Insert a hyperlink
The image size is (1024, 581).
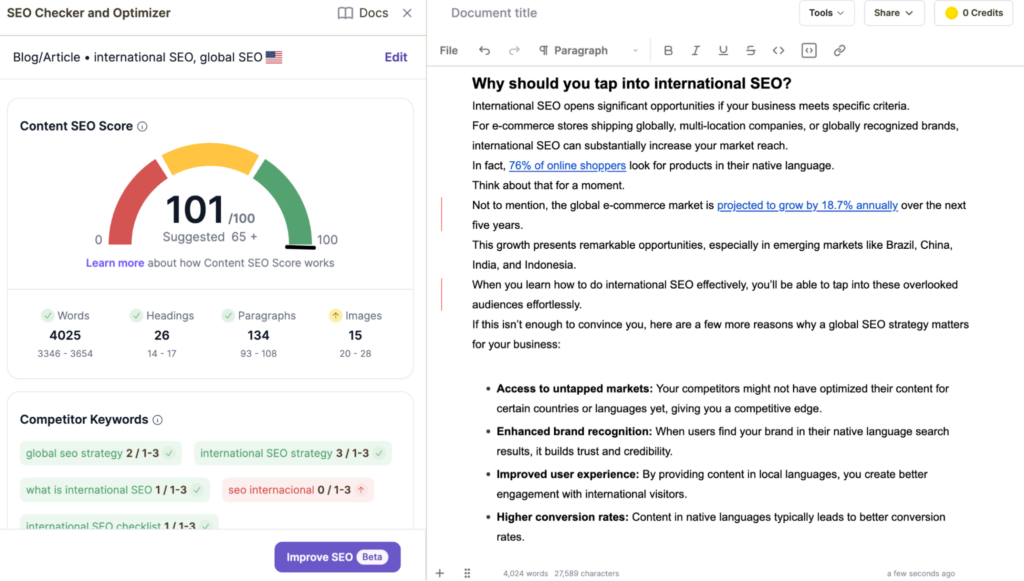(839, 51)
